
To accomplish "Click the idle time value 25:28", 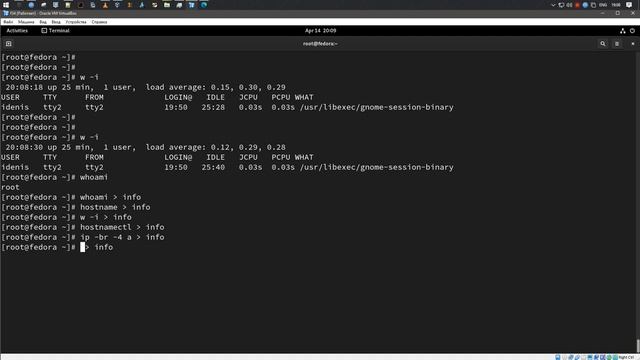I will pyautogui.click(x=213, y=107).
